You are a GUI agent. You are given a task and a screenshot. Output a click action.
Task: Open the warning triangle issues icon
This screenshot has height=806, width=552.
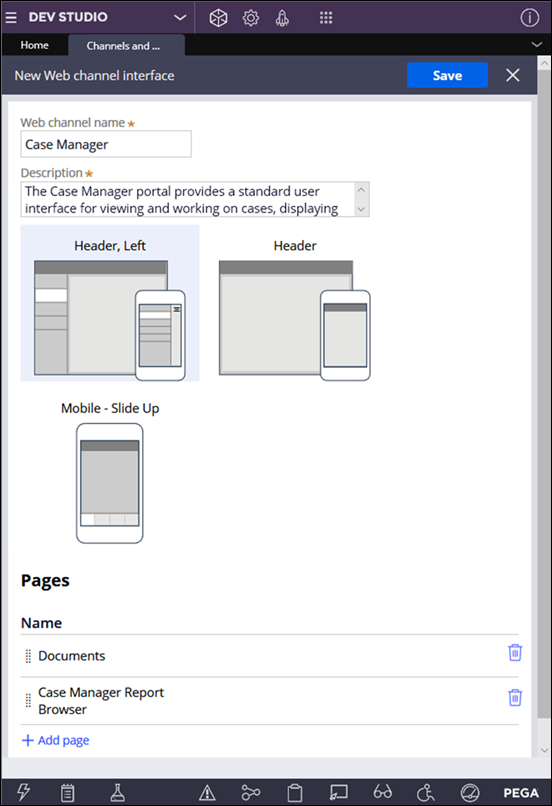point(207,793)
